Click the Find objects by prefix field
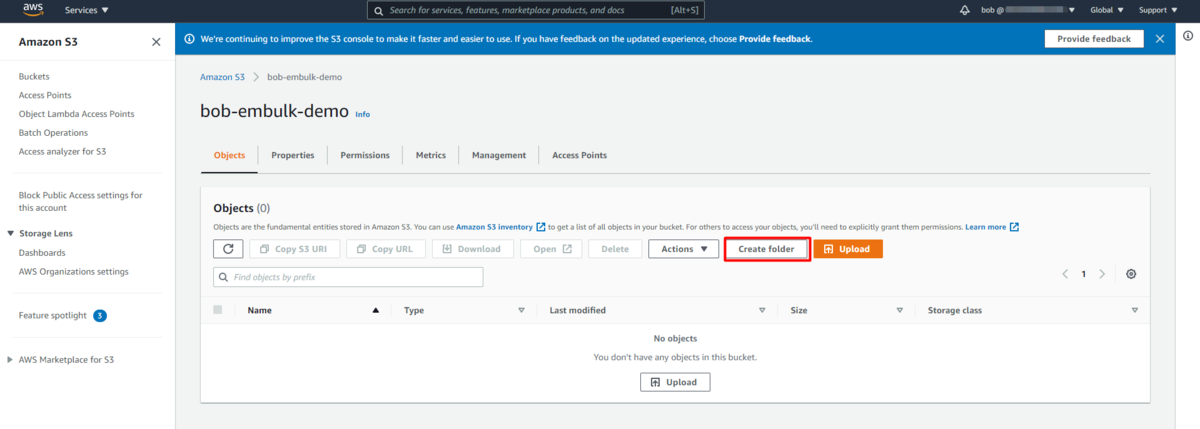Viewport: 1200px width, 429px height. coord(348,277)
